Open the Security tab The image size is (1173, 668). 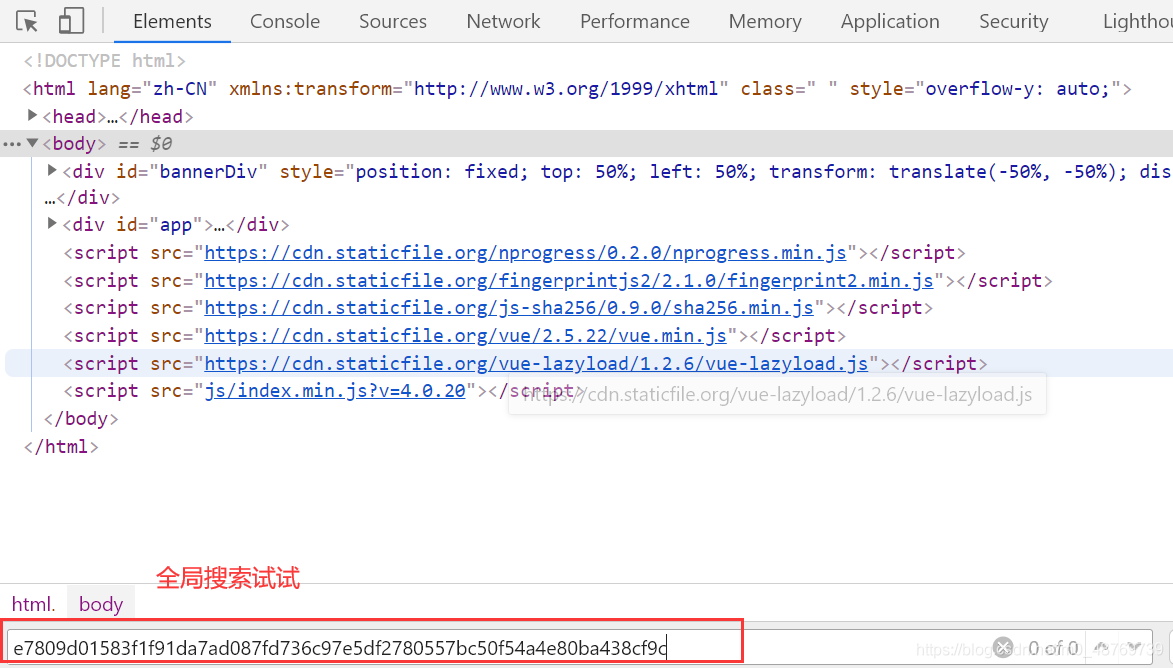coord(1014,22)
